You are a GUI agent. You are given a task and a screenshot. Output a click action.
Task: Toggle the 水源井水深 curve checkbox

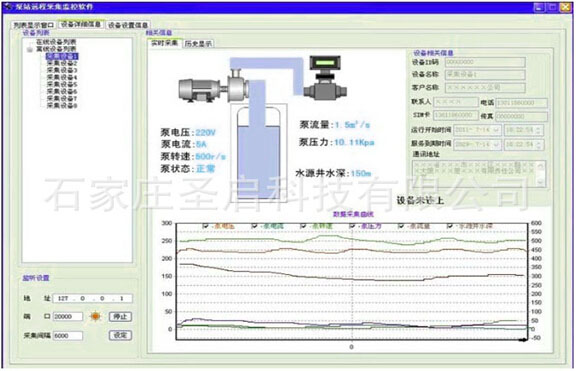[x=450, y=226]
